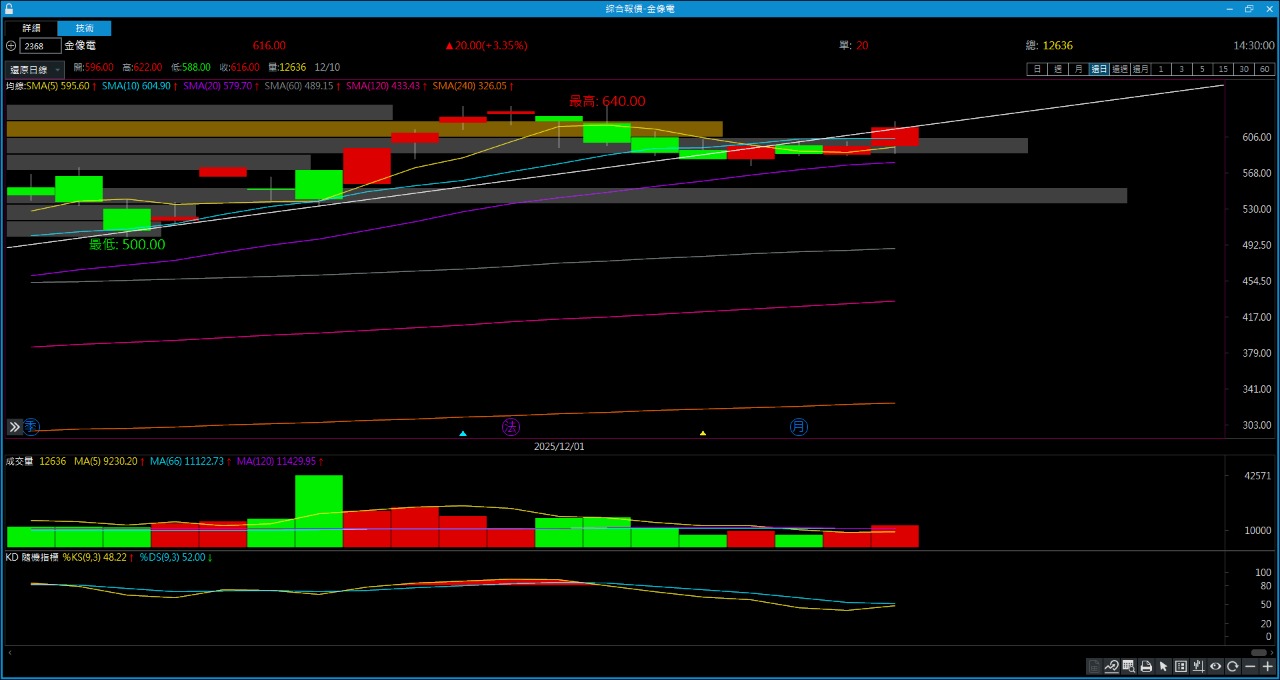Open the 還原日線 dropdown
1280x680 pixels.
pyautogui.click(x=35, y=70)
